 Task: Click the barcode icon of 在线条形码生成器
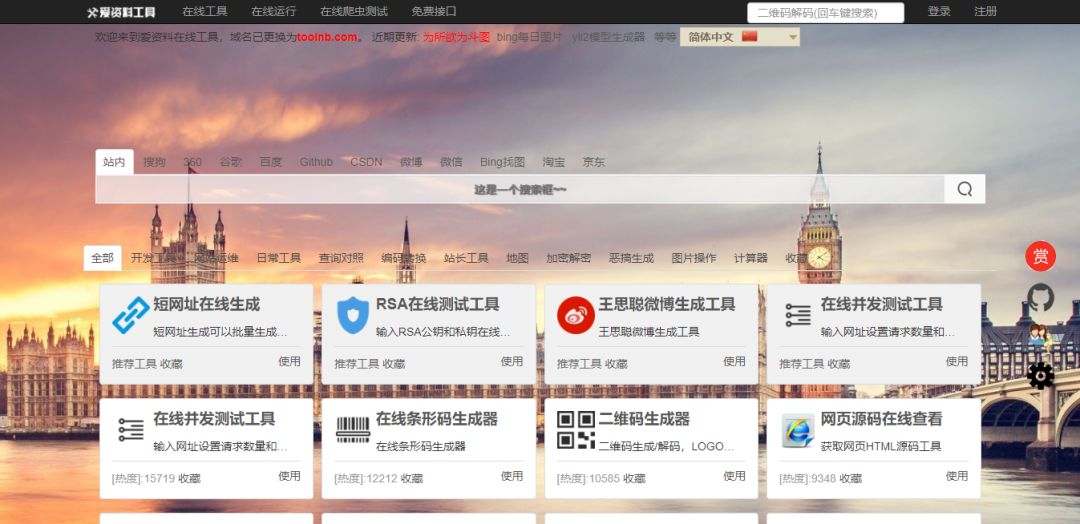353,430
